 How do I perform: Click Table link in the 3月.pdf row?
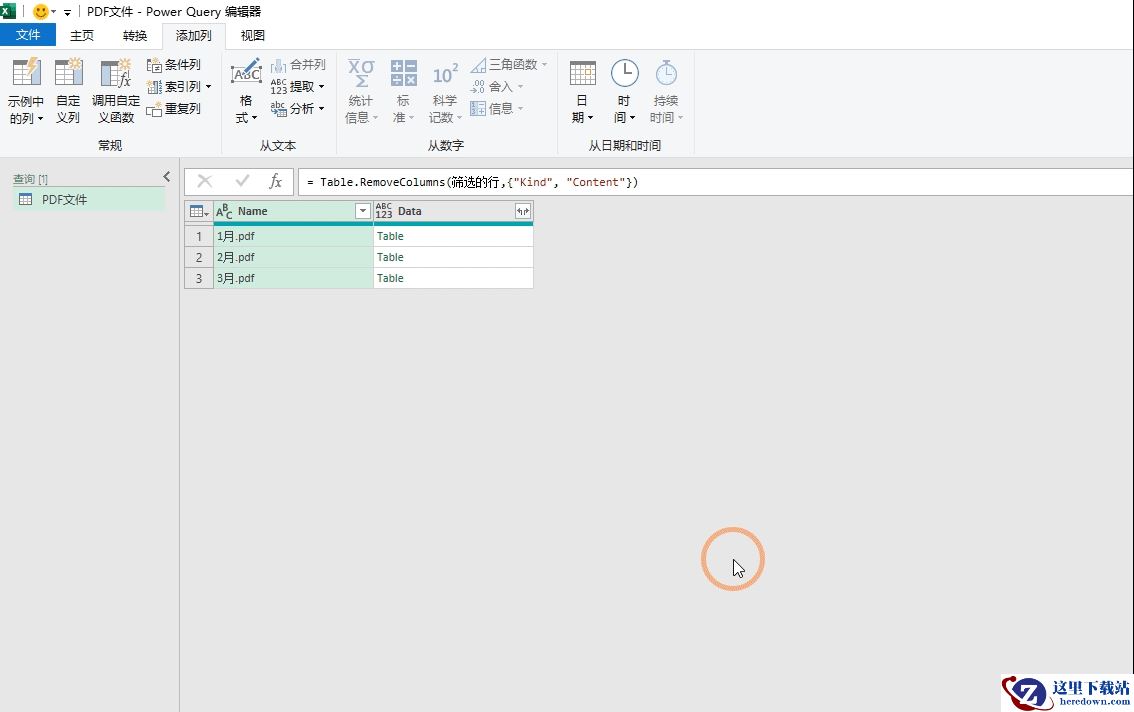coord(390,278)
